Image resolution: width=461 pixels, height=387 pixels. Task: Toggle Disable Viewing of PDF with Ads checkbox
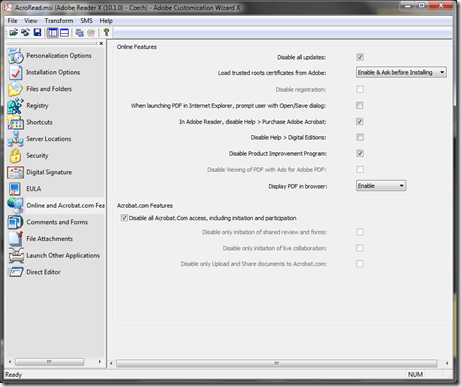click(x=360, y=169)
